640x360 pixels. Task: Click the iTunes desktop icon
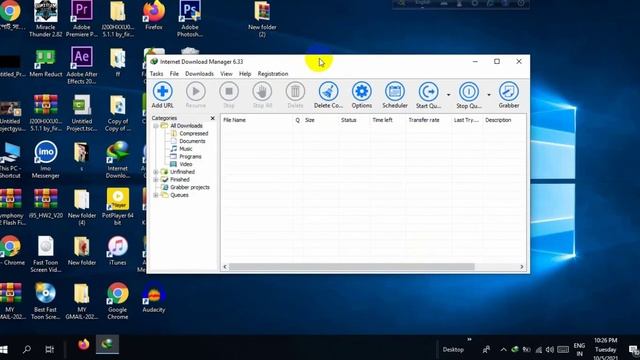(x=118, y=251)
